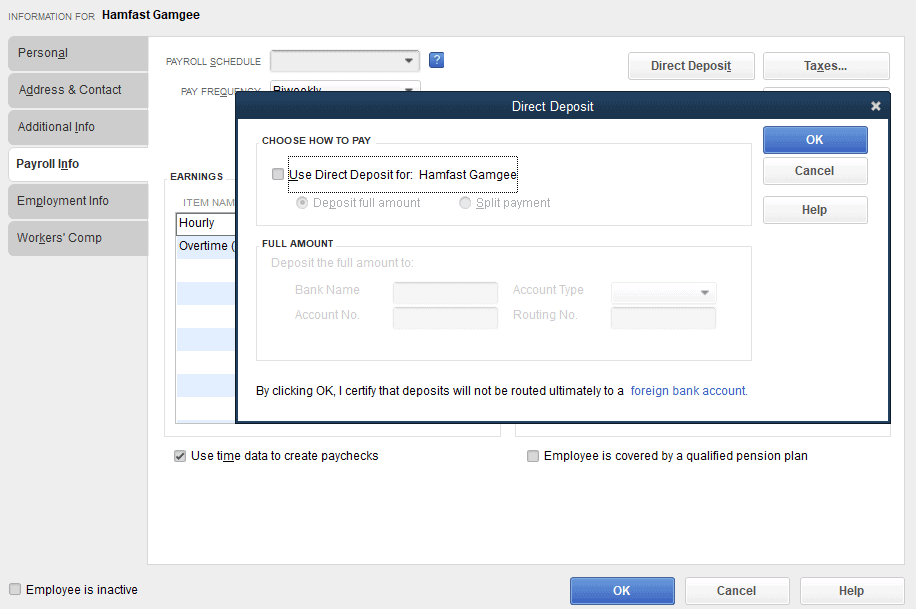This screenshot has height=609, width=916.
Task: Cancel the Direct Deposit dialog
Action: click(815, 171)
